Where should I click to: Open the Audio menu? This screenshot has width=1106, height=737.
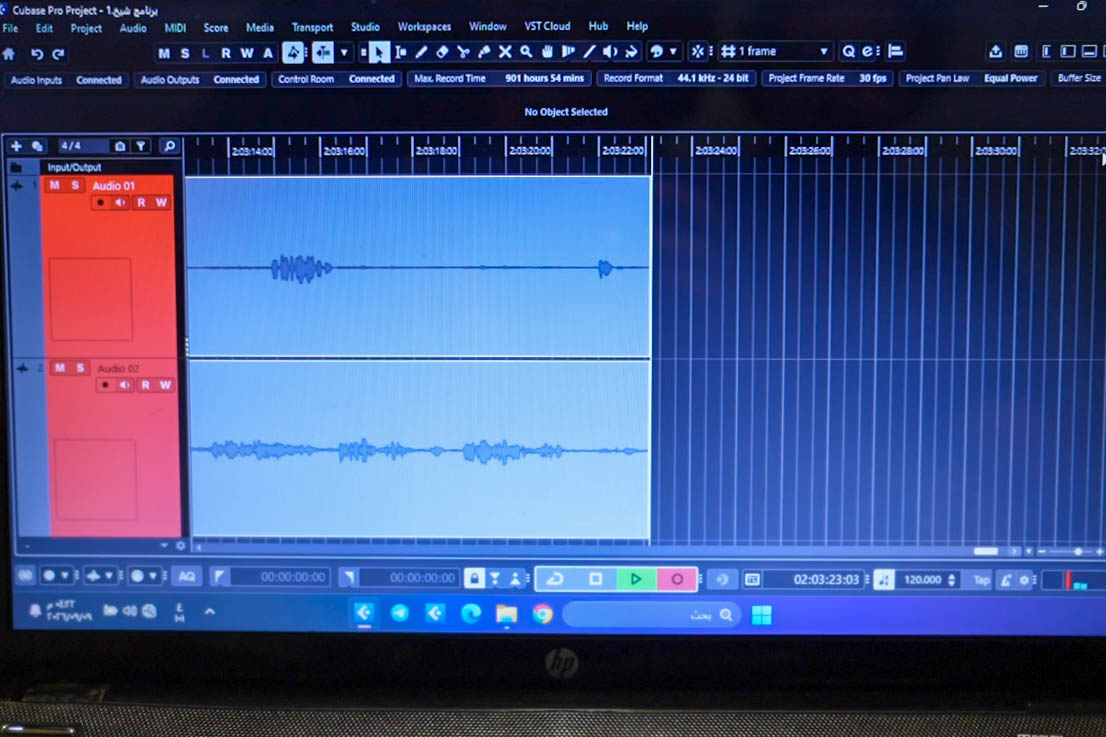pyautogui.click(x=133, y=28)
